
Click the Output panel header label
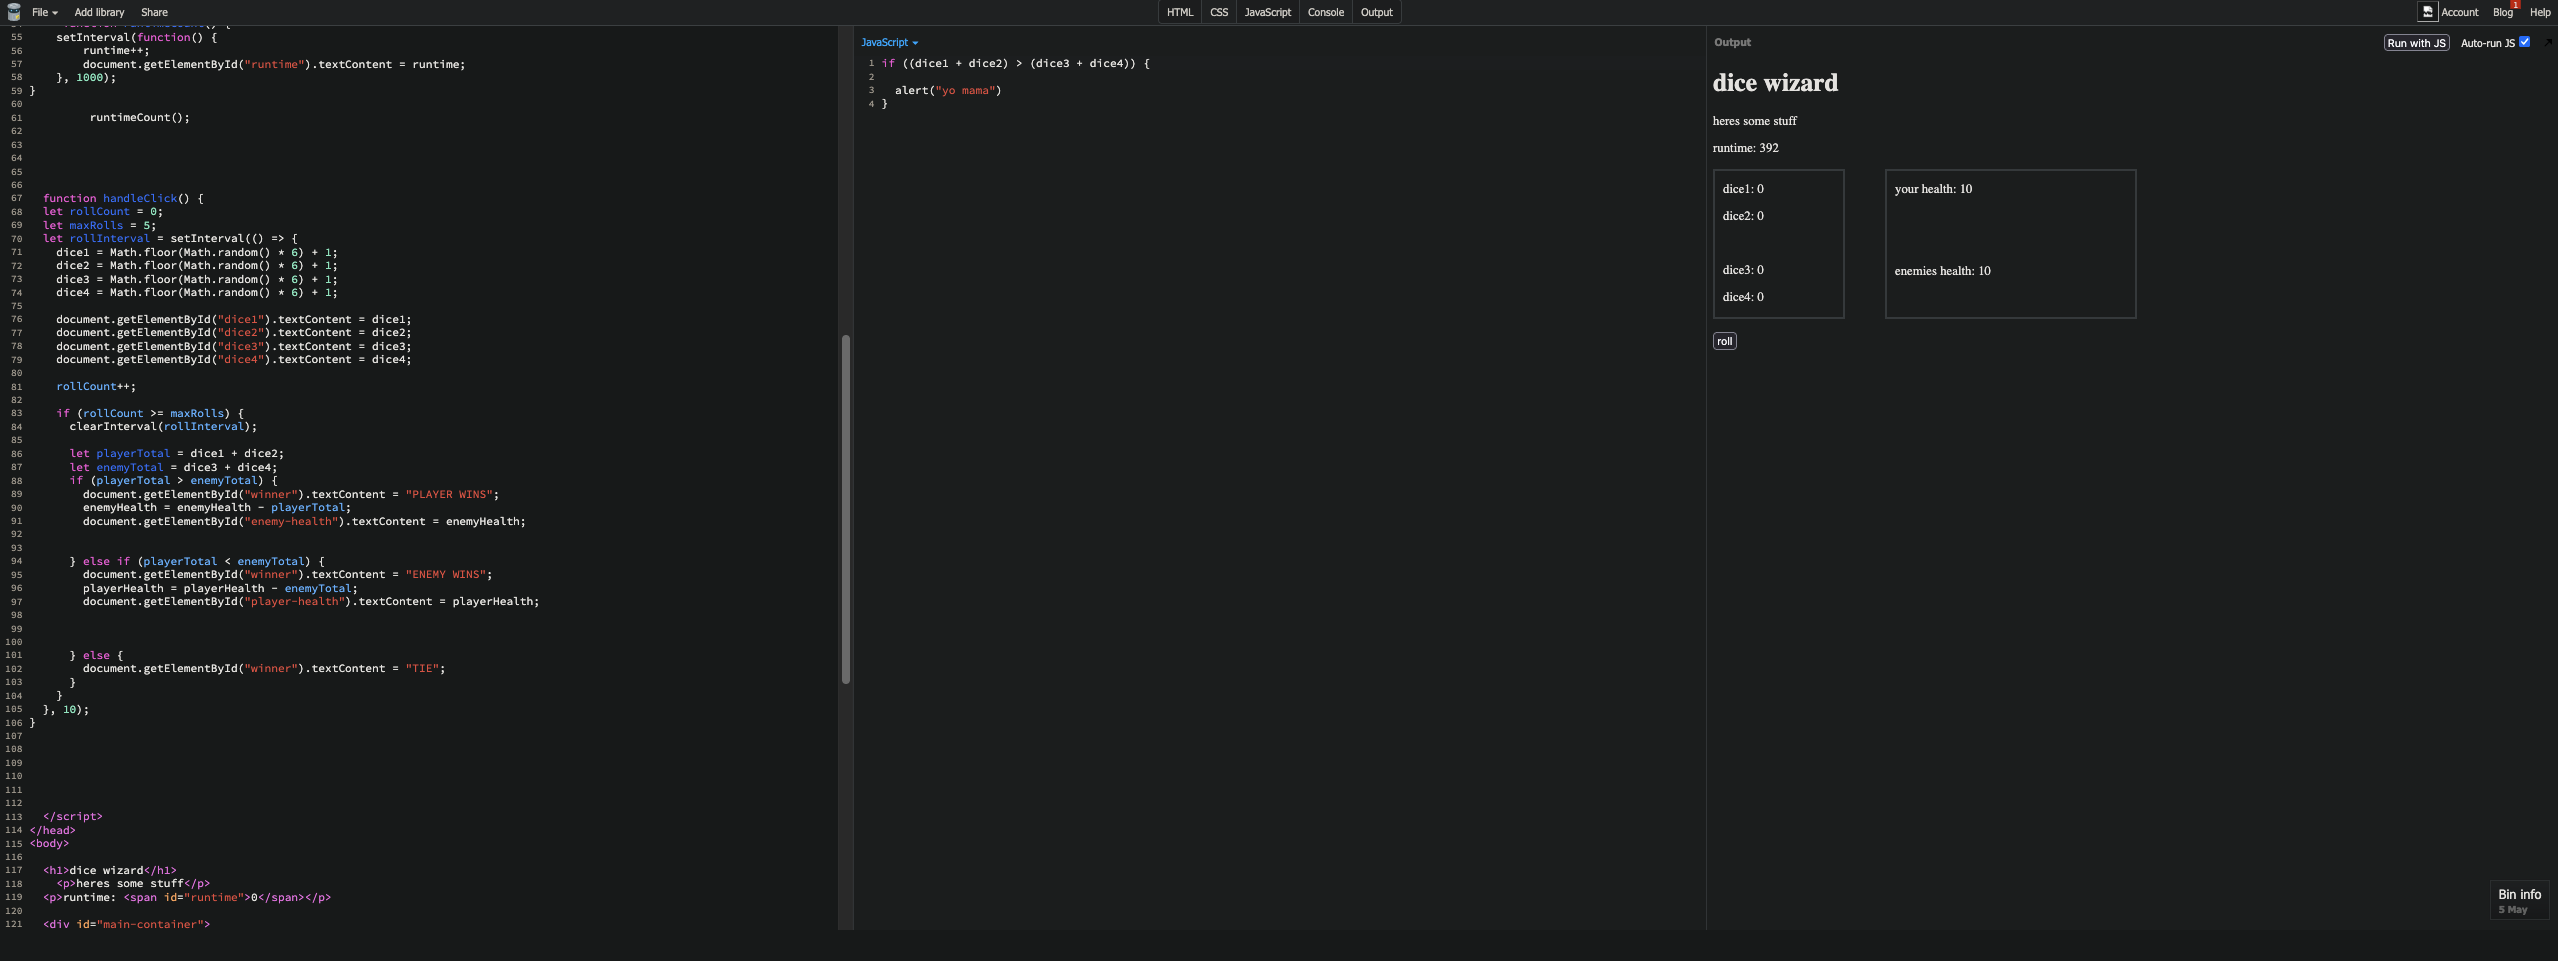(x=1732, y=42)
